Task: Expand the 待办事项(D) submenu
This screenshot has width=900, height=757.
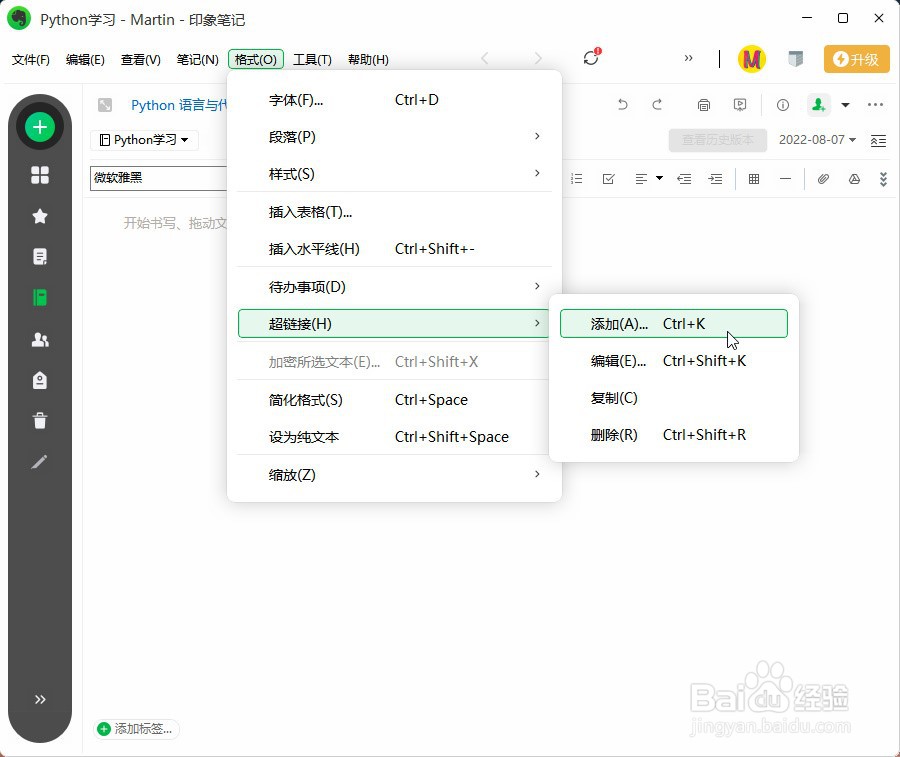Action: tap(394, 287)
